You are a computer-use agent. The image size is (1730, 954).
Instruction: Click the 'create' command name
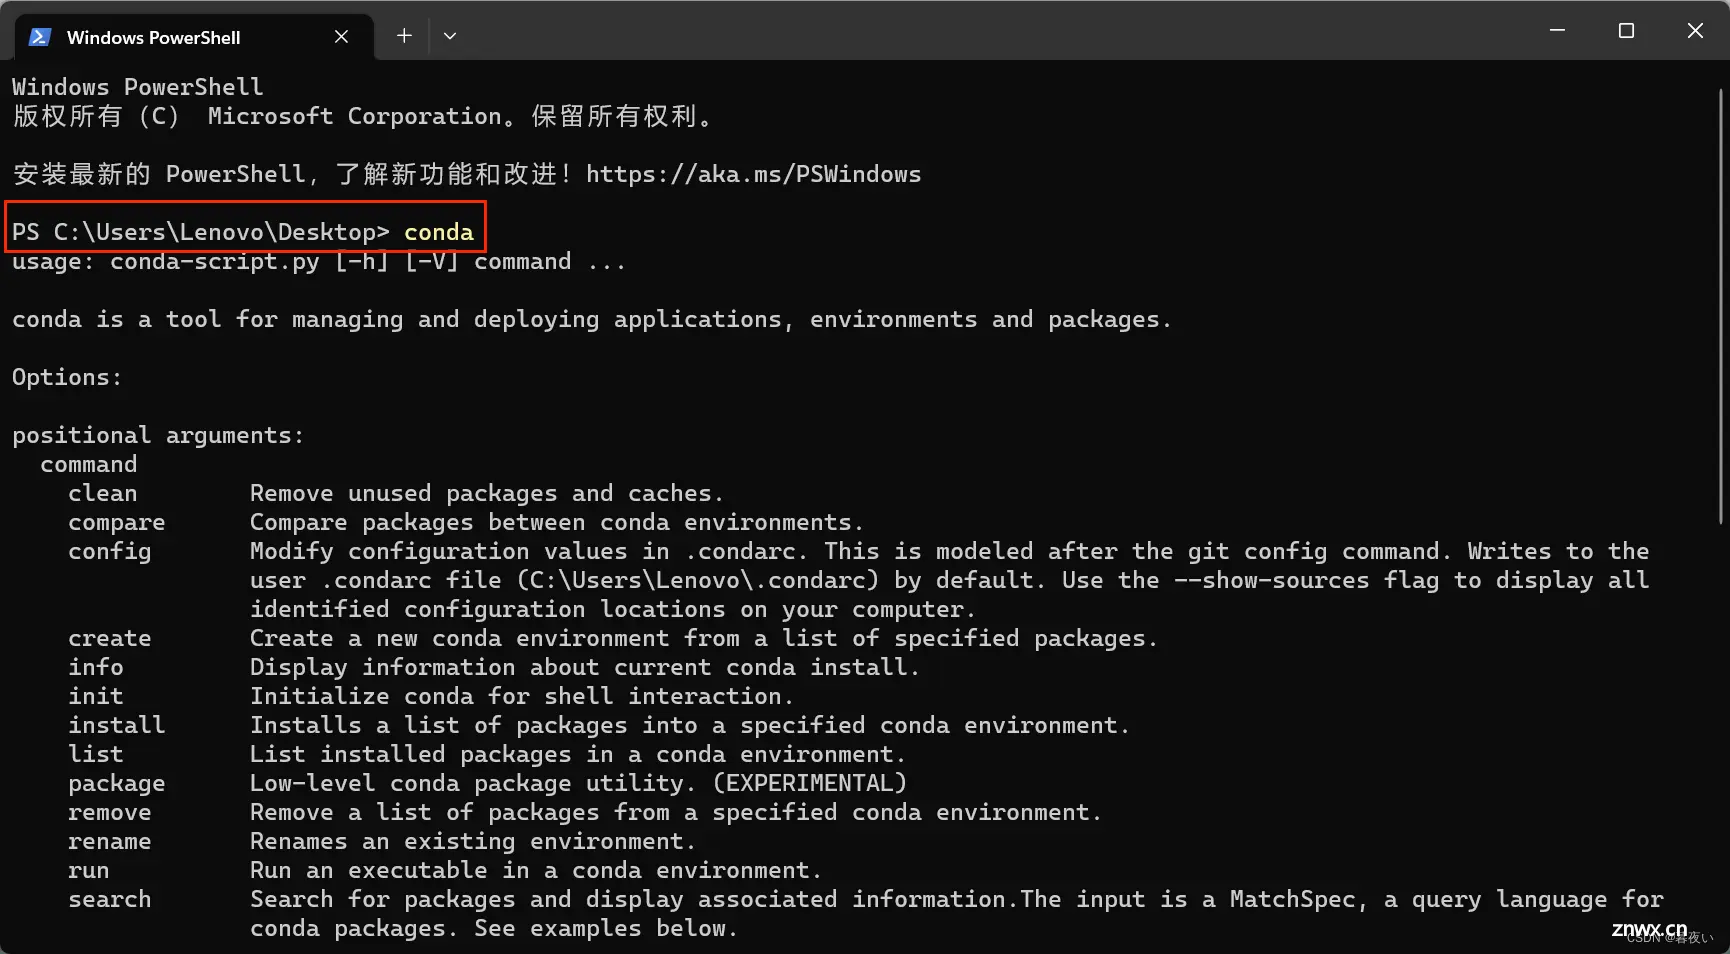pos(110,638)
